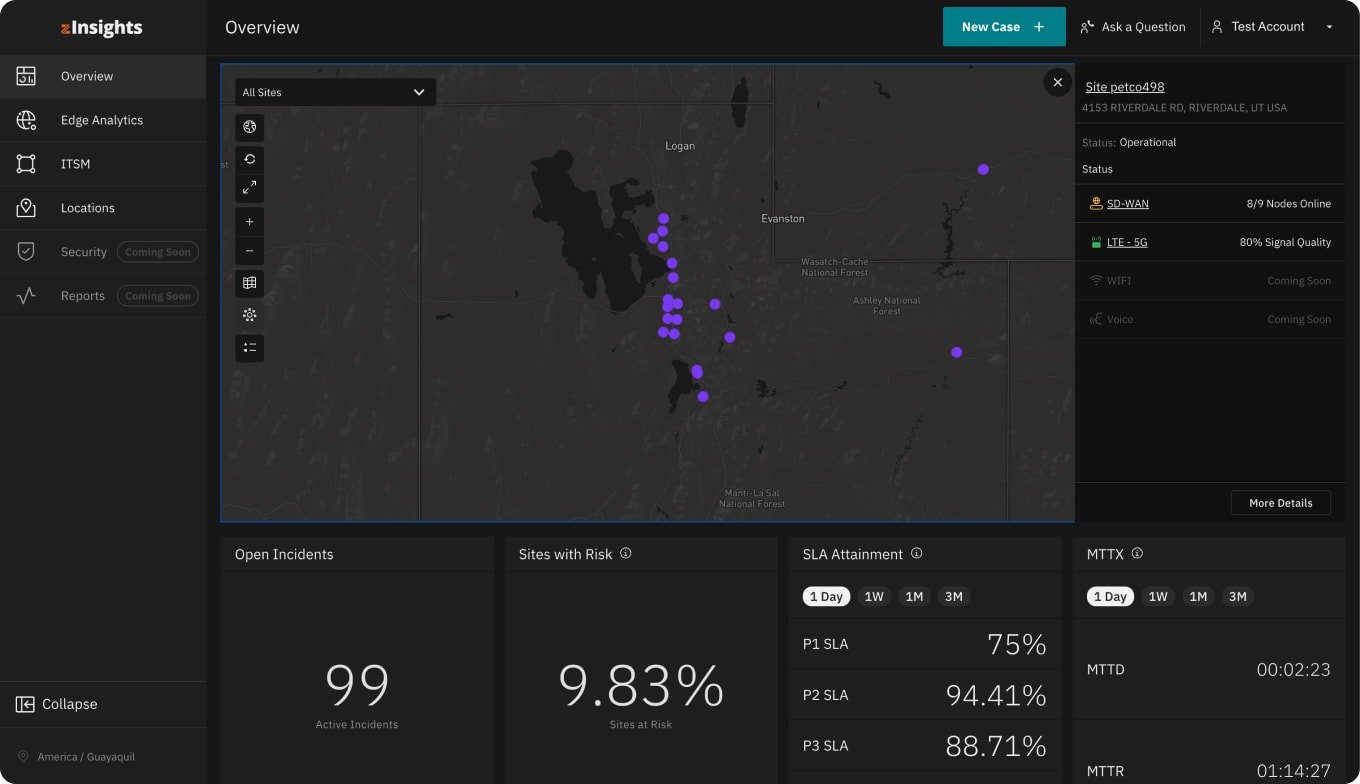Zoom in with the map plus button
Screen dimensions: 1360x784
tap(250, 222)
